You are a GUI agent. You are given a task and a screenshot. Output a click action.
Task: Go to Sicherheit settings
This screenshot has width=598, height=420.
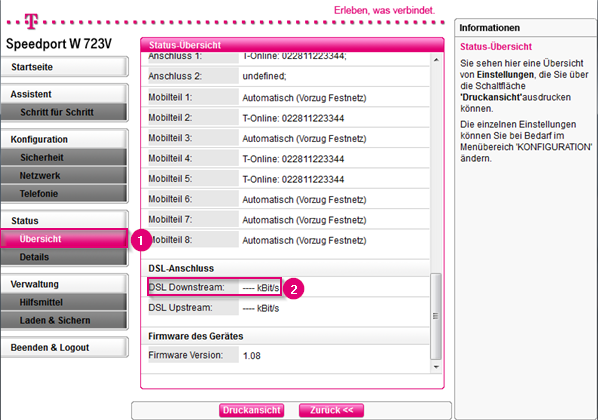coord(64,157)
